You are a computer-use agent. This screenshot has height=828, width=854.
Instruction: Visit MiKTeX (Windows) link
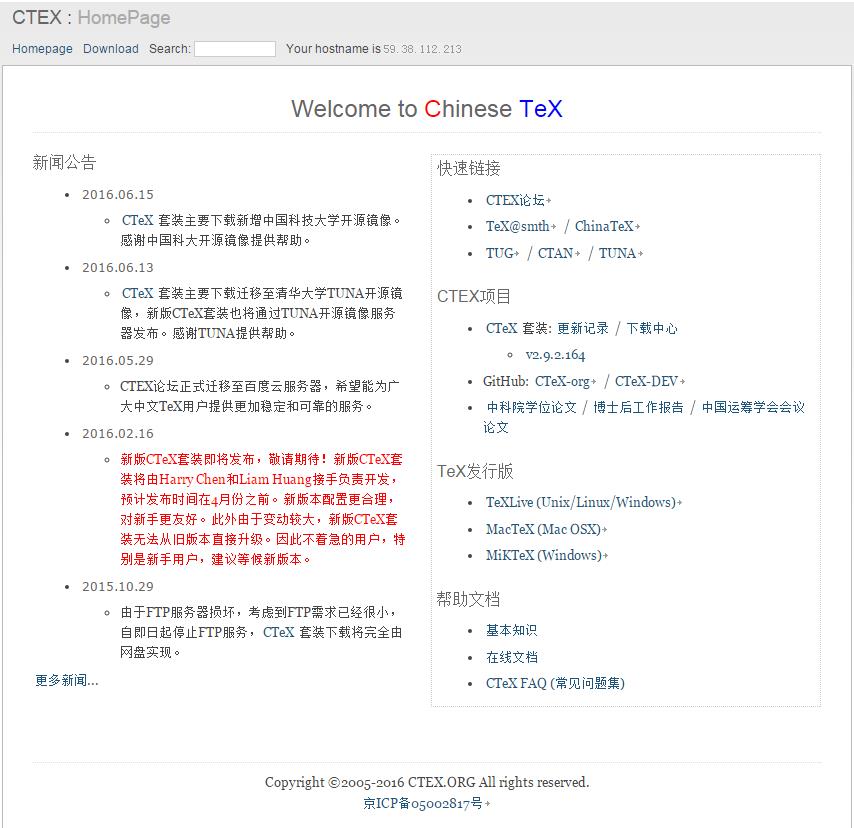[547, 555]
